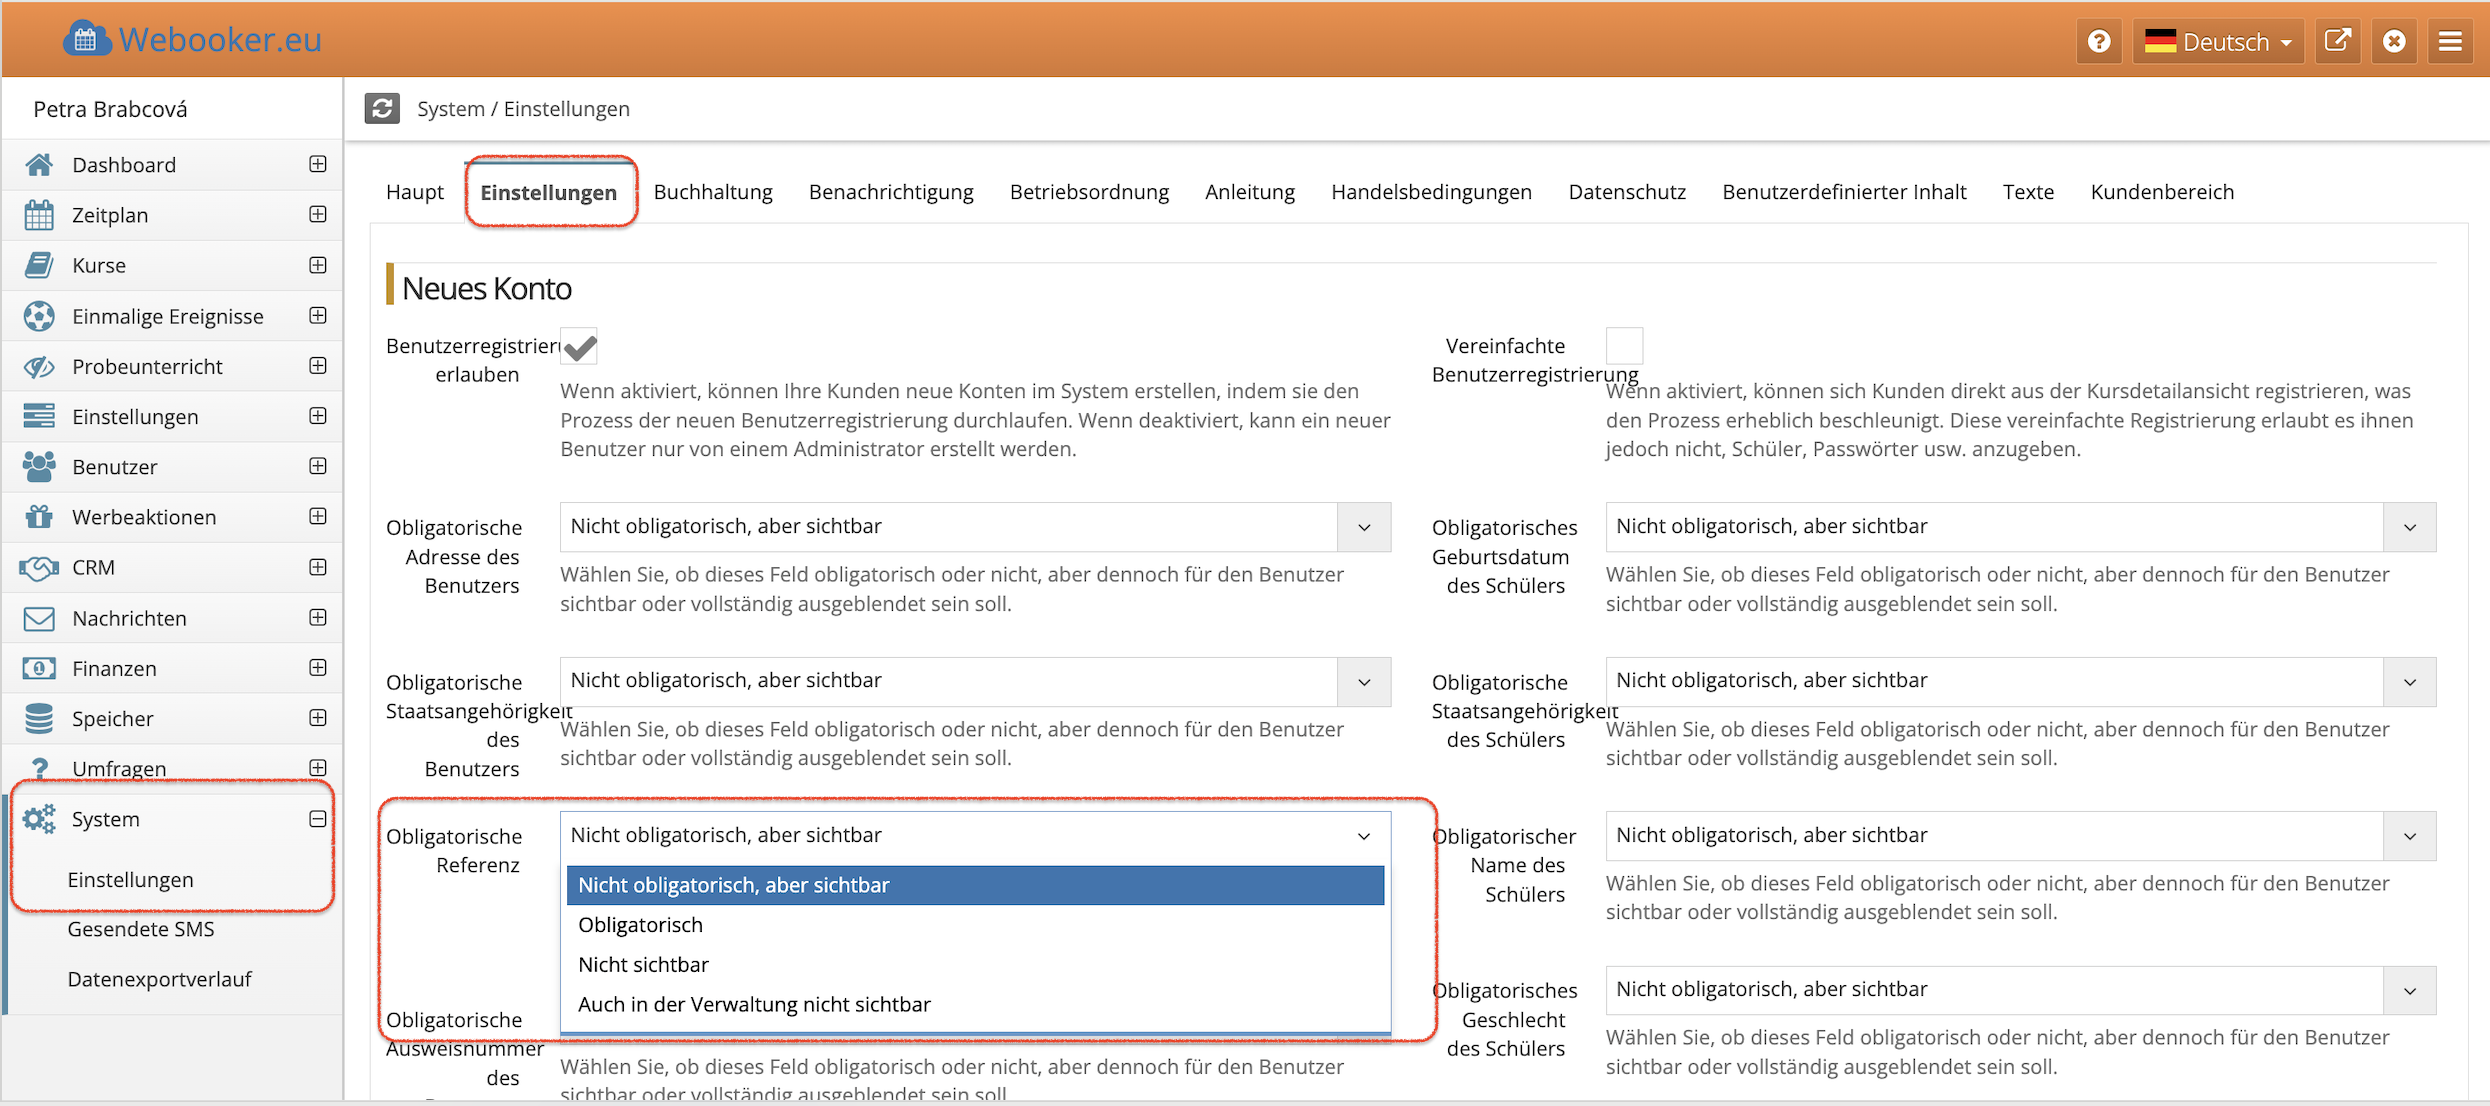Open the help question mark icon
This screenshot has height=1106, width=2490.
pyautogui.click(x=2099, y=41)
